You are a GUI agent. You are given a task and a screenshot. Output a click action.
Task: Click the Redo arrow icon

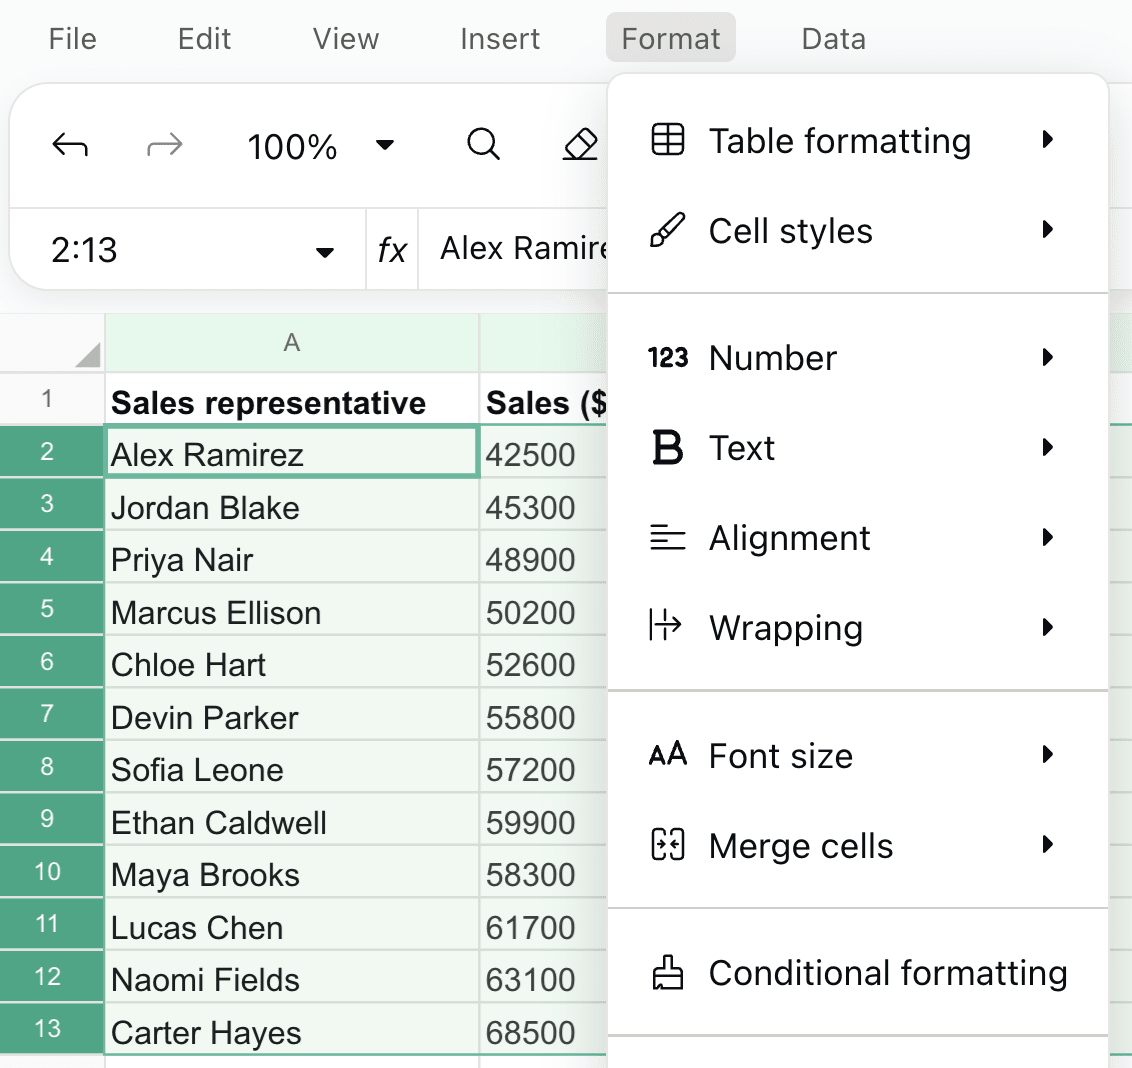[164, 145]
